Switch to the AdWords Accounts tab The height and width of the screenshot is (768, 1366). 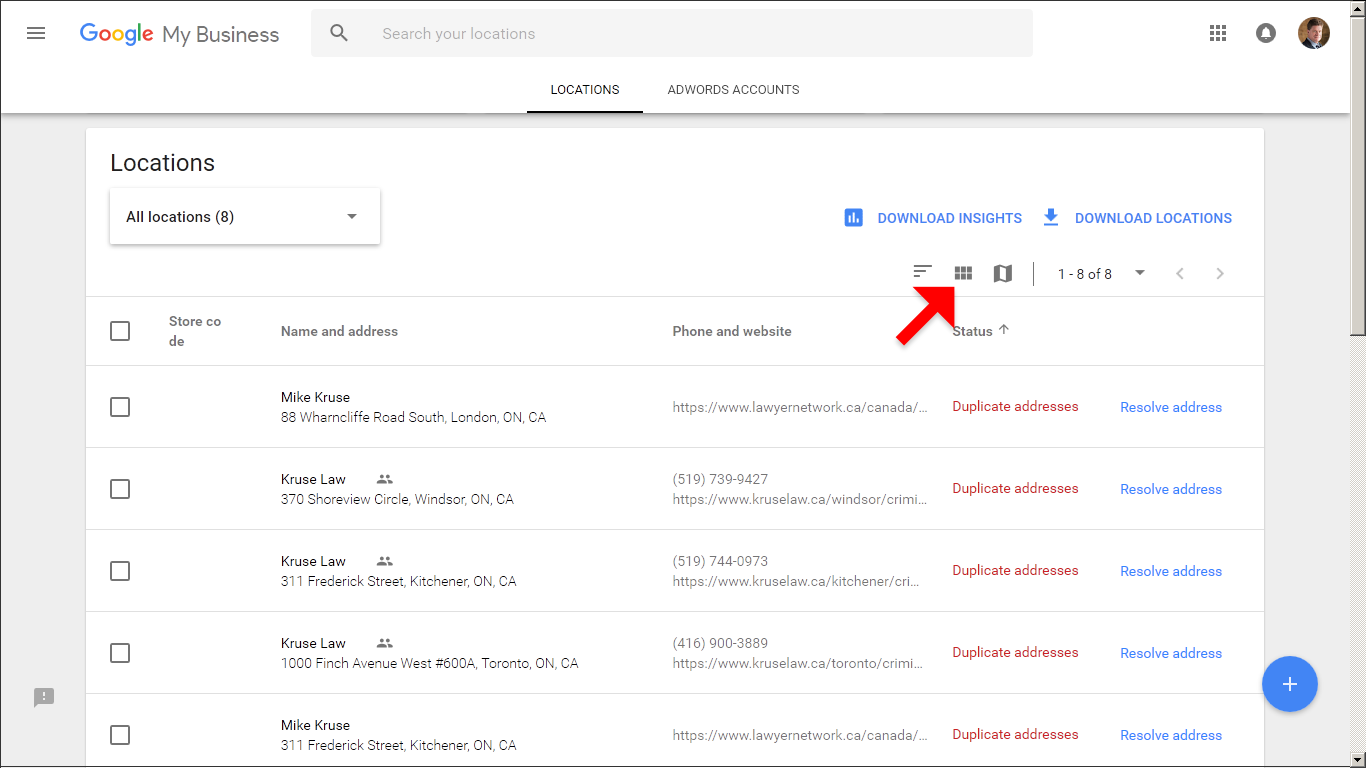pyautogui.click(x=733, y=90)
